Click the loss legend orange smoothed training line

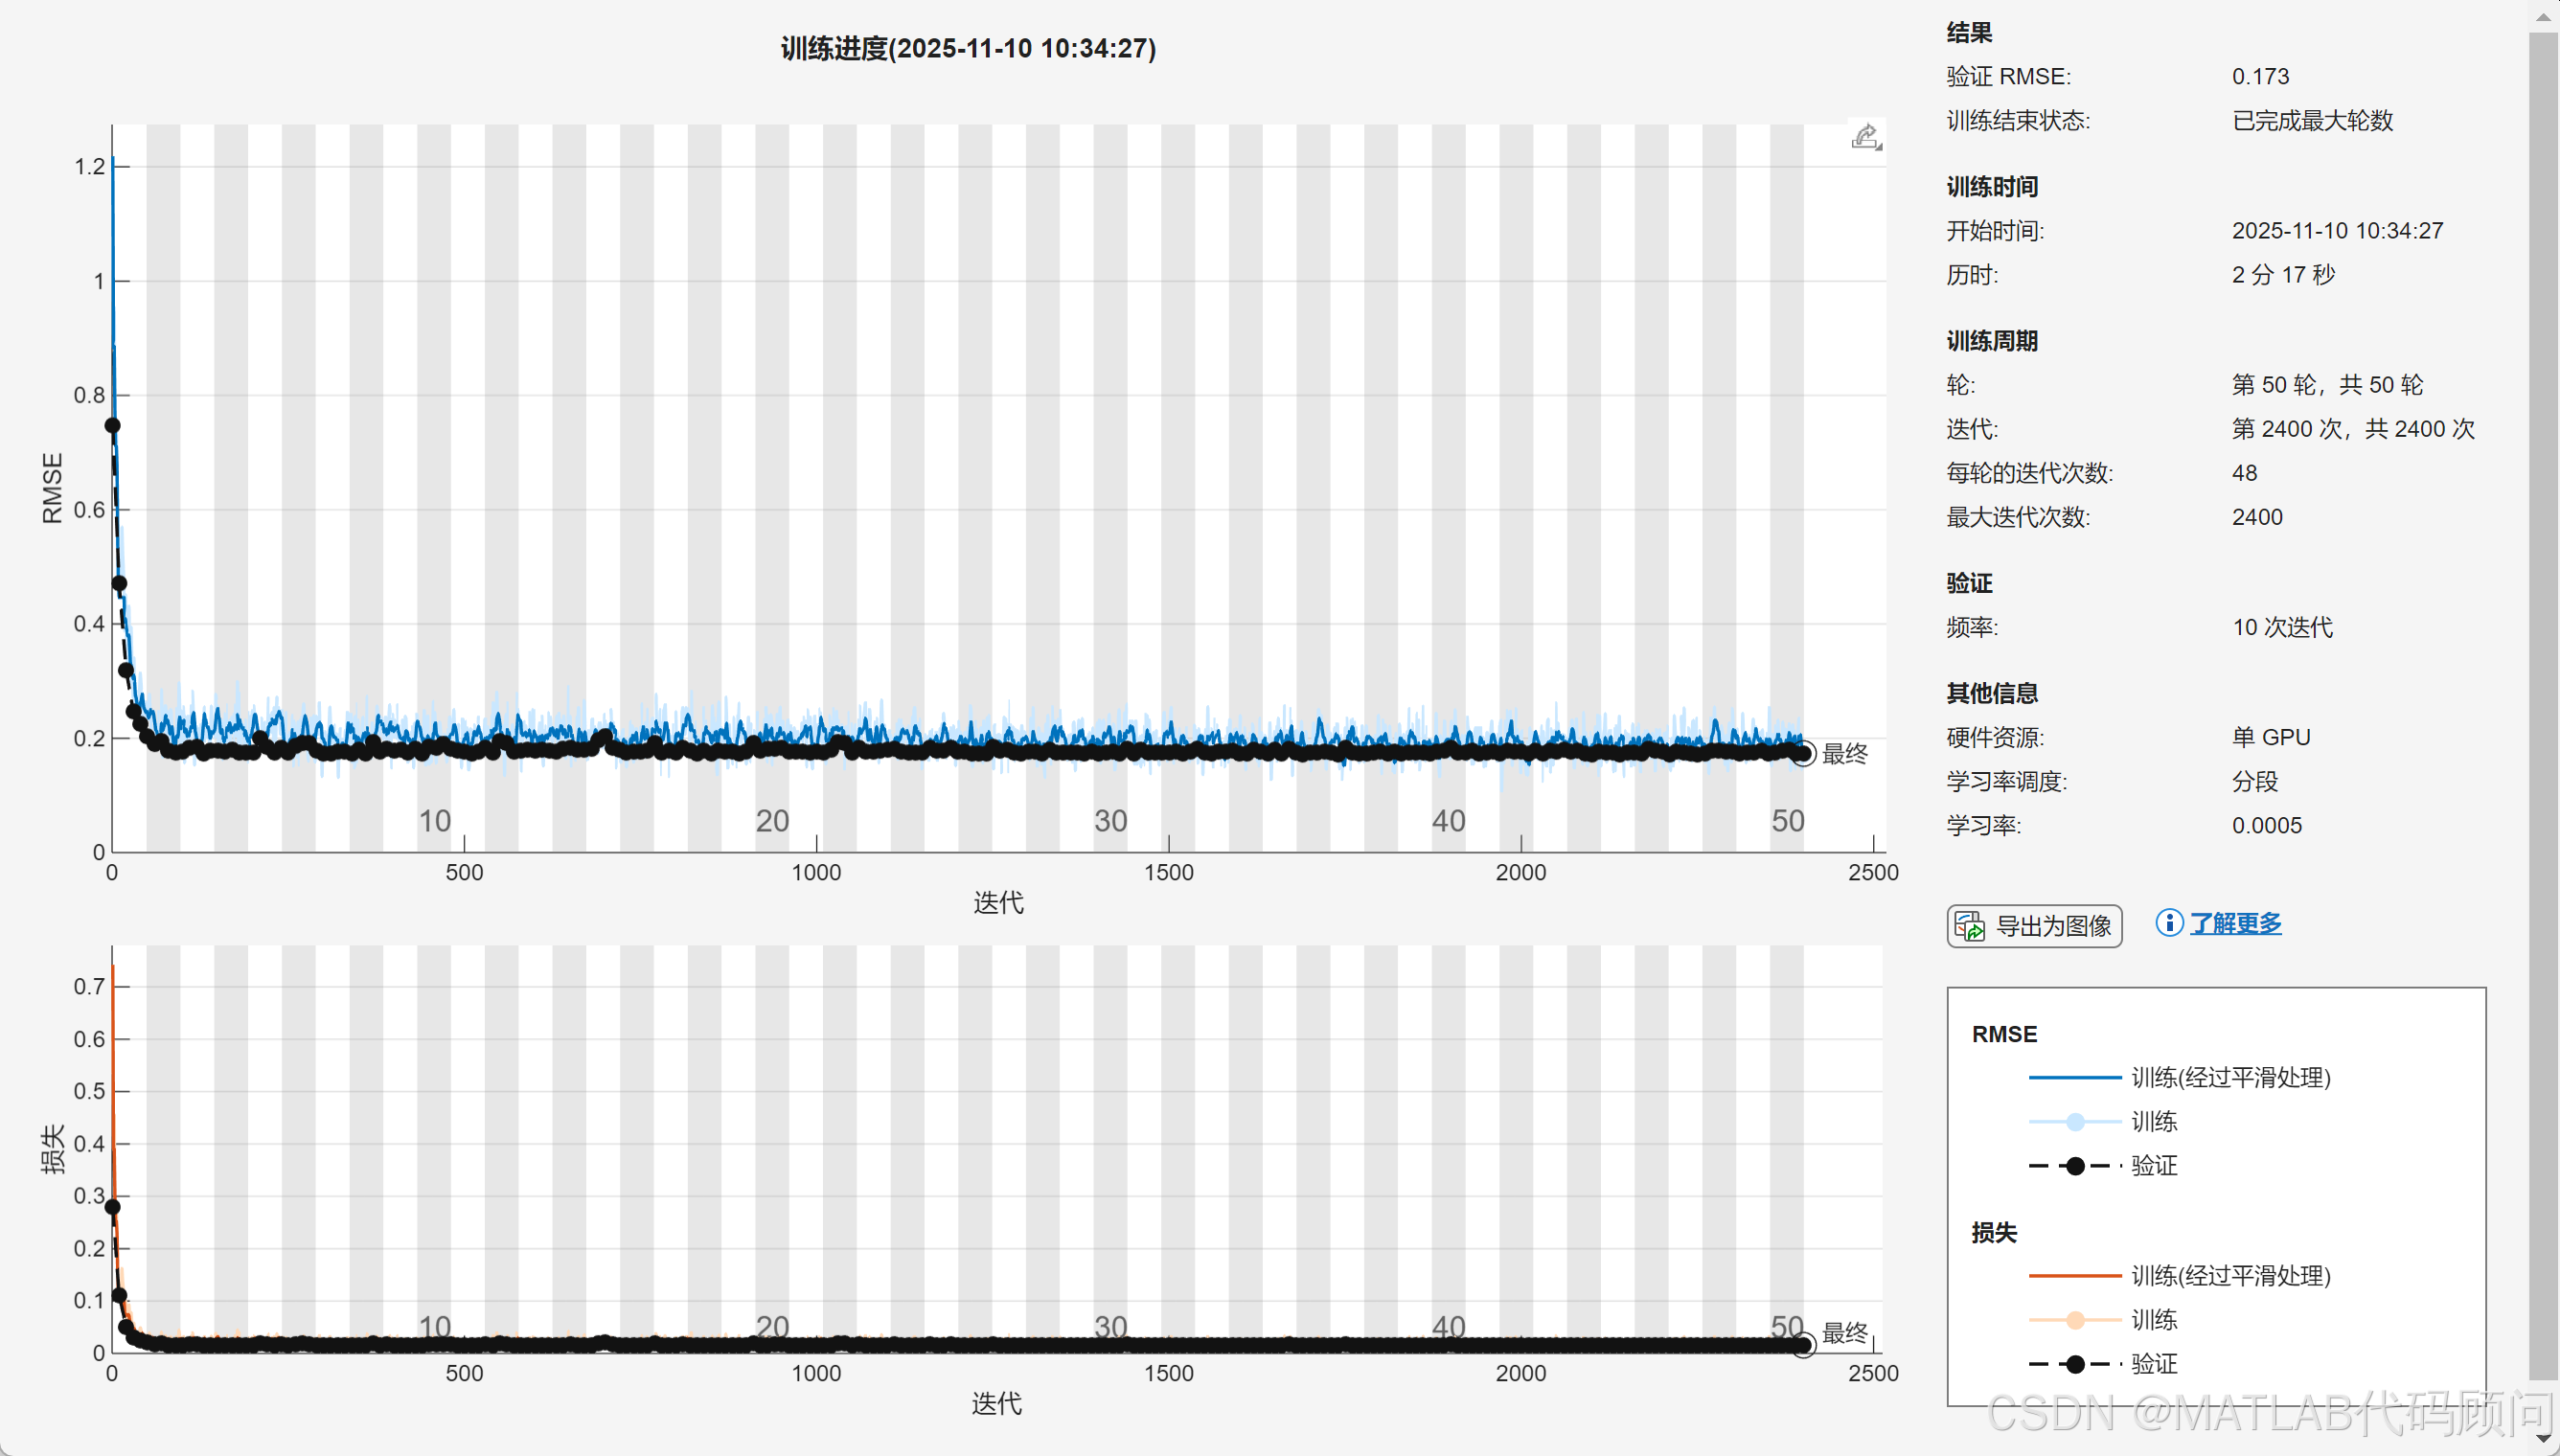coord(2074,1276)
